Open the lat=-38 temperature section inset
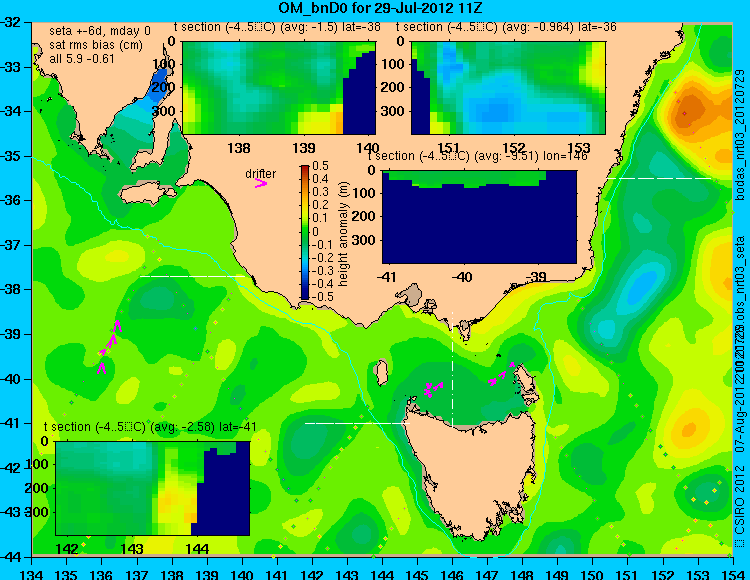This screenshot has height=580, width=750. (x=279, y=88)
